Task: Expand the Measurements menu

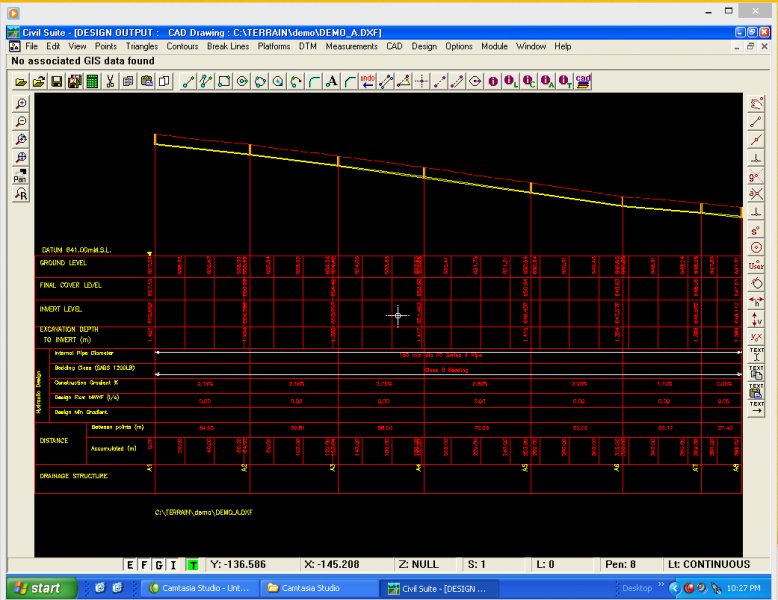Action: coord(351,46)
